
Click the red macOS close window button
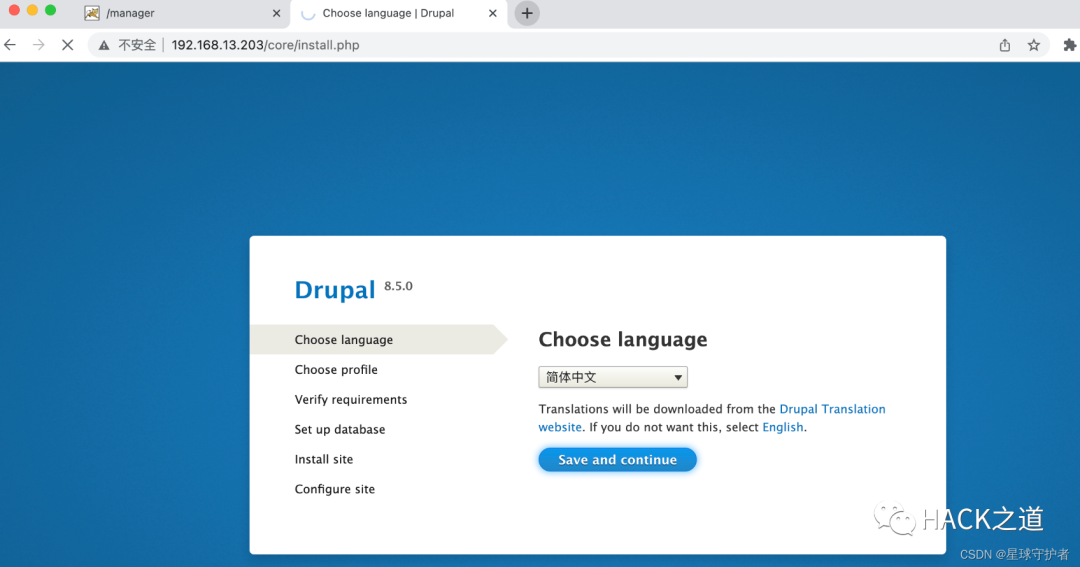click(14, 10)
